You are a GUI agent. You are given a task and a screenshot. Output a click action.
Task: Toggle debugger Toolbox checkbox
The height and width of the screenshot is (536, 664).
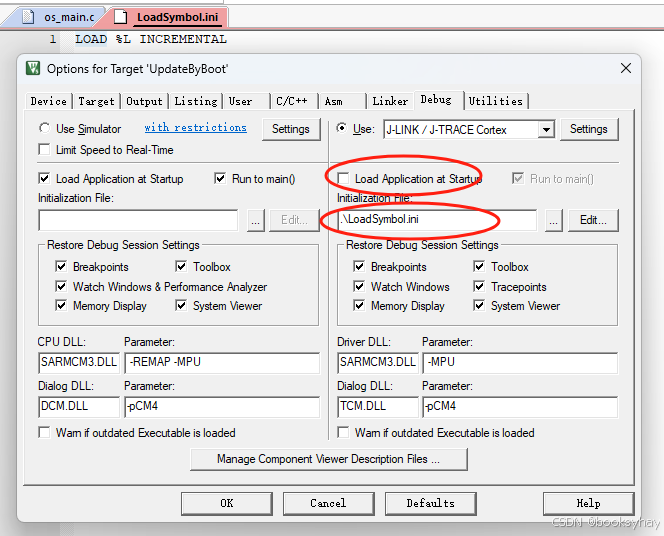click(479, 266)
